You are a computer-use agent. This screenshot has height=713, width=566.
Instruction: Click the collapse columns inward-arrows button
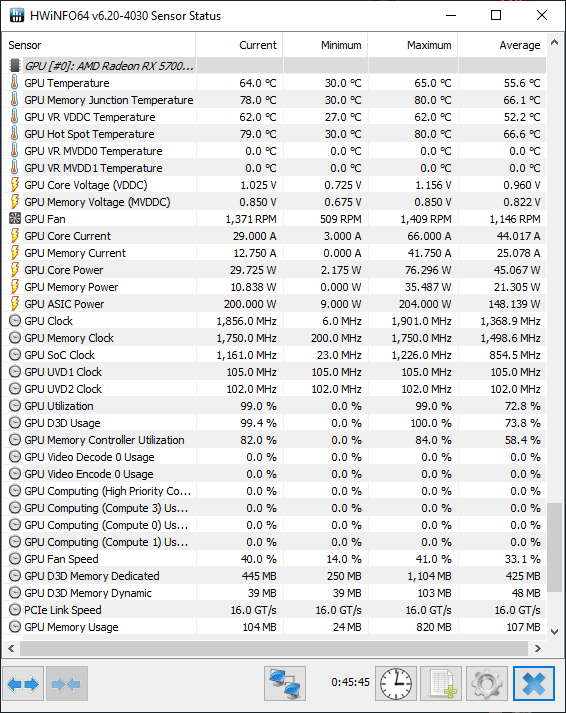pos(67,683)
